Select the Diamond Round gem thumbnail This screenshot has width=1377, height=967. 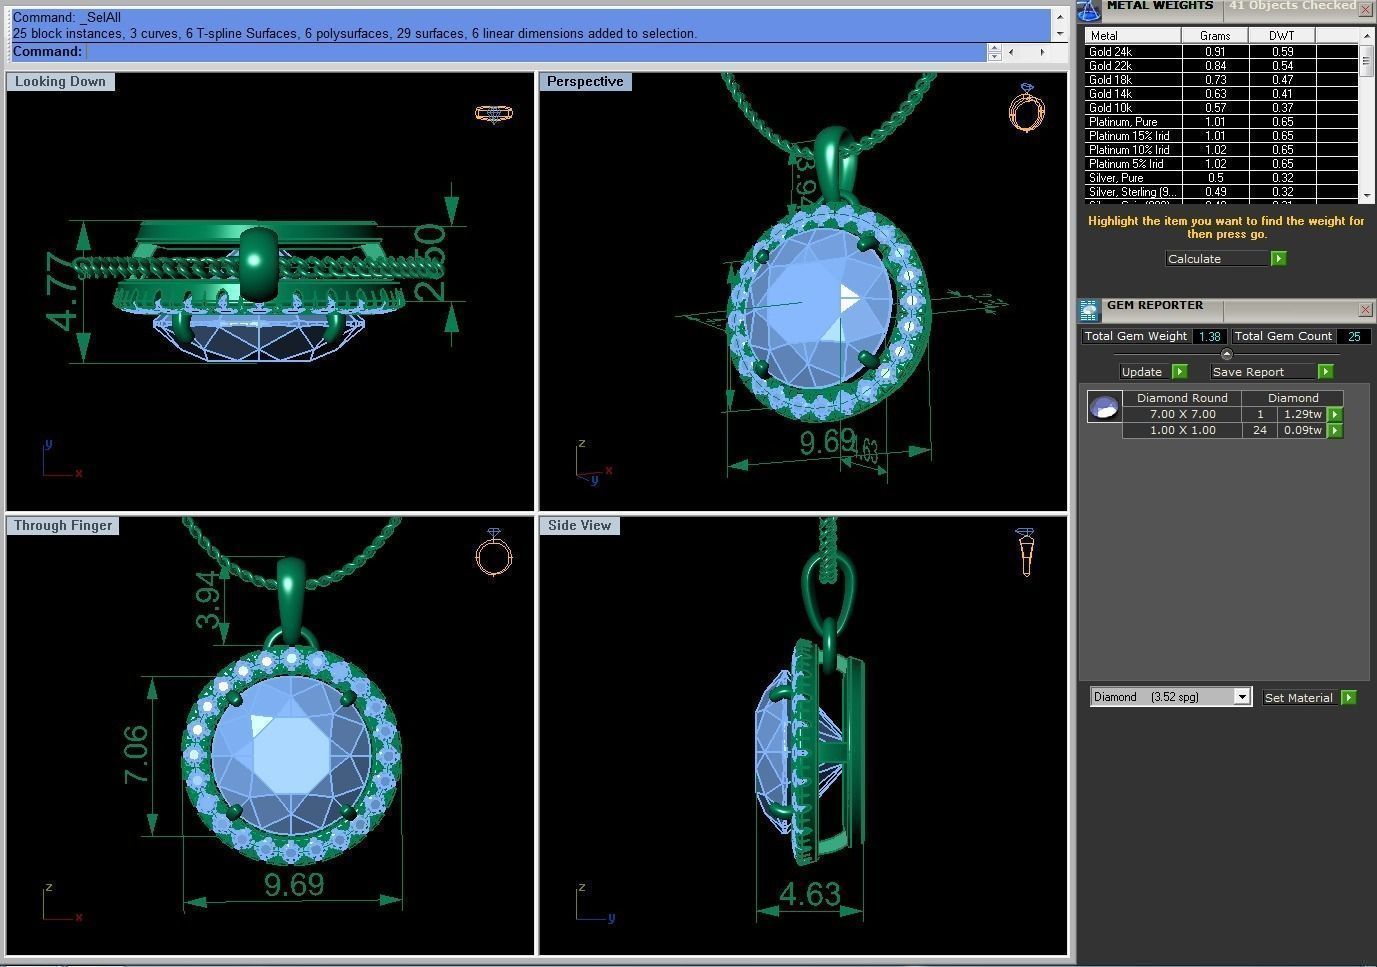[1104, 407]
